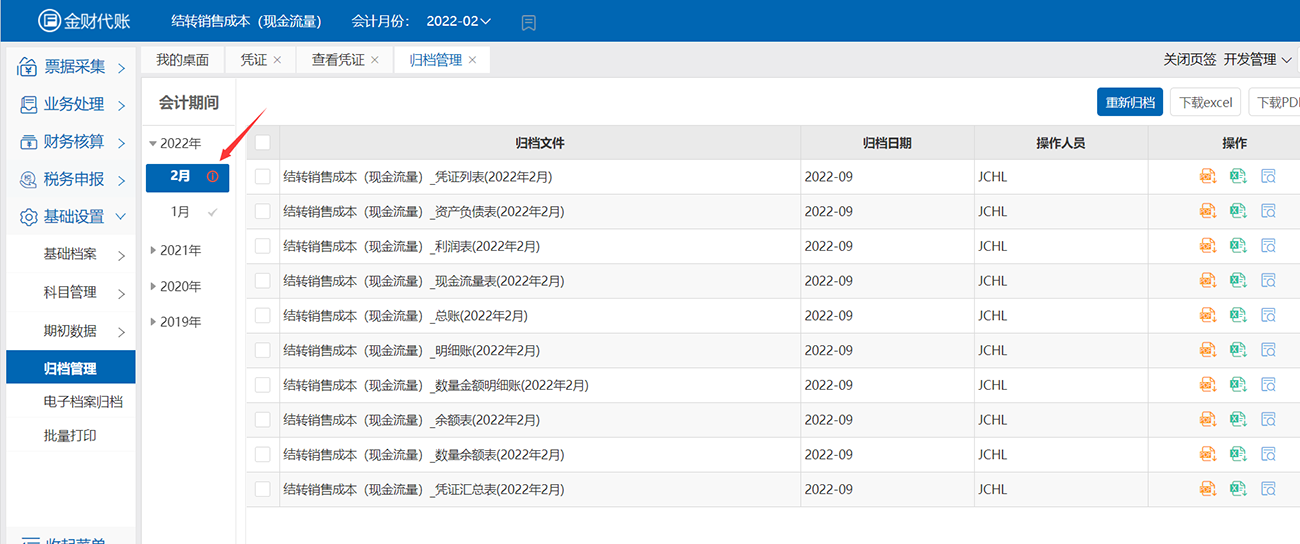Click the message icon in top header
This screenshot has height=544, width=1300.
click(x=529, y=21)
